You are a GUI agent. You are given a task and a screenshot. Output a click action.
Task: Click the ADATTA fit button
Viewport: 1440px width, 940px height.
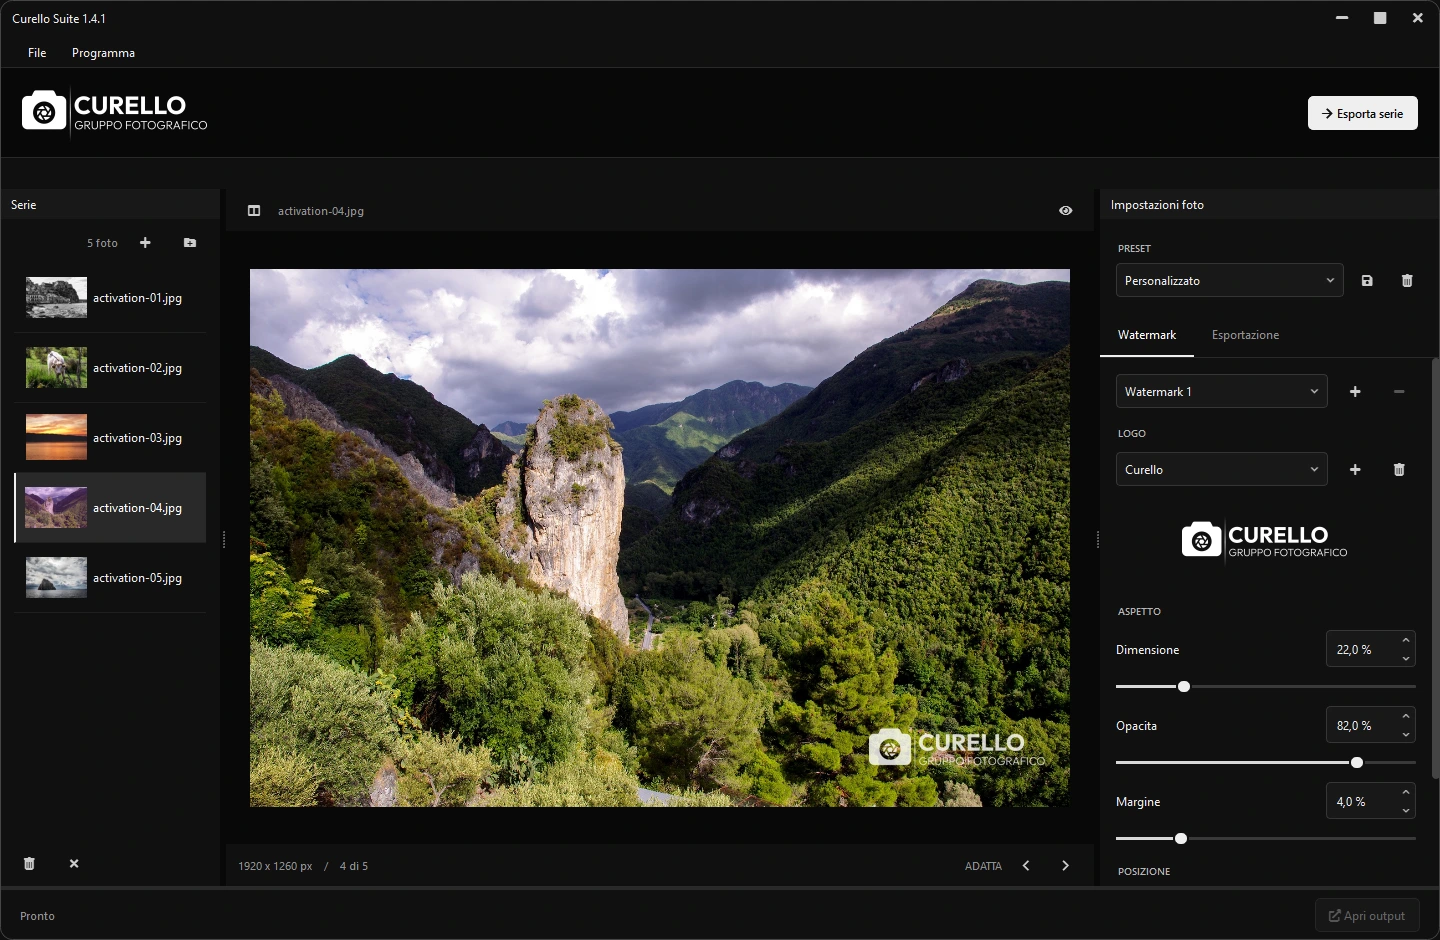coord(983,866)
